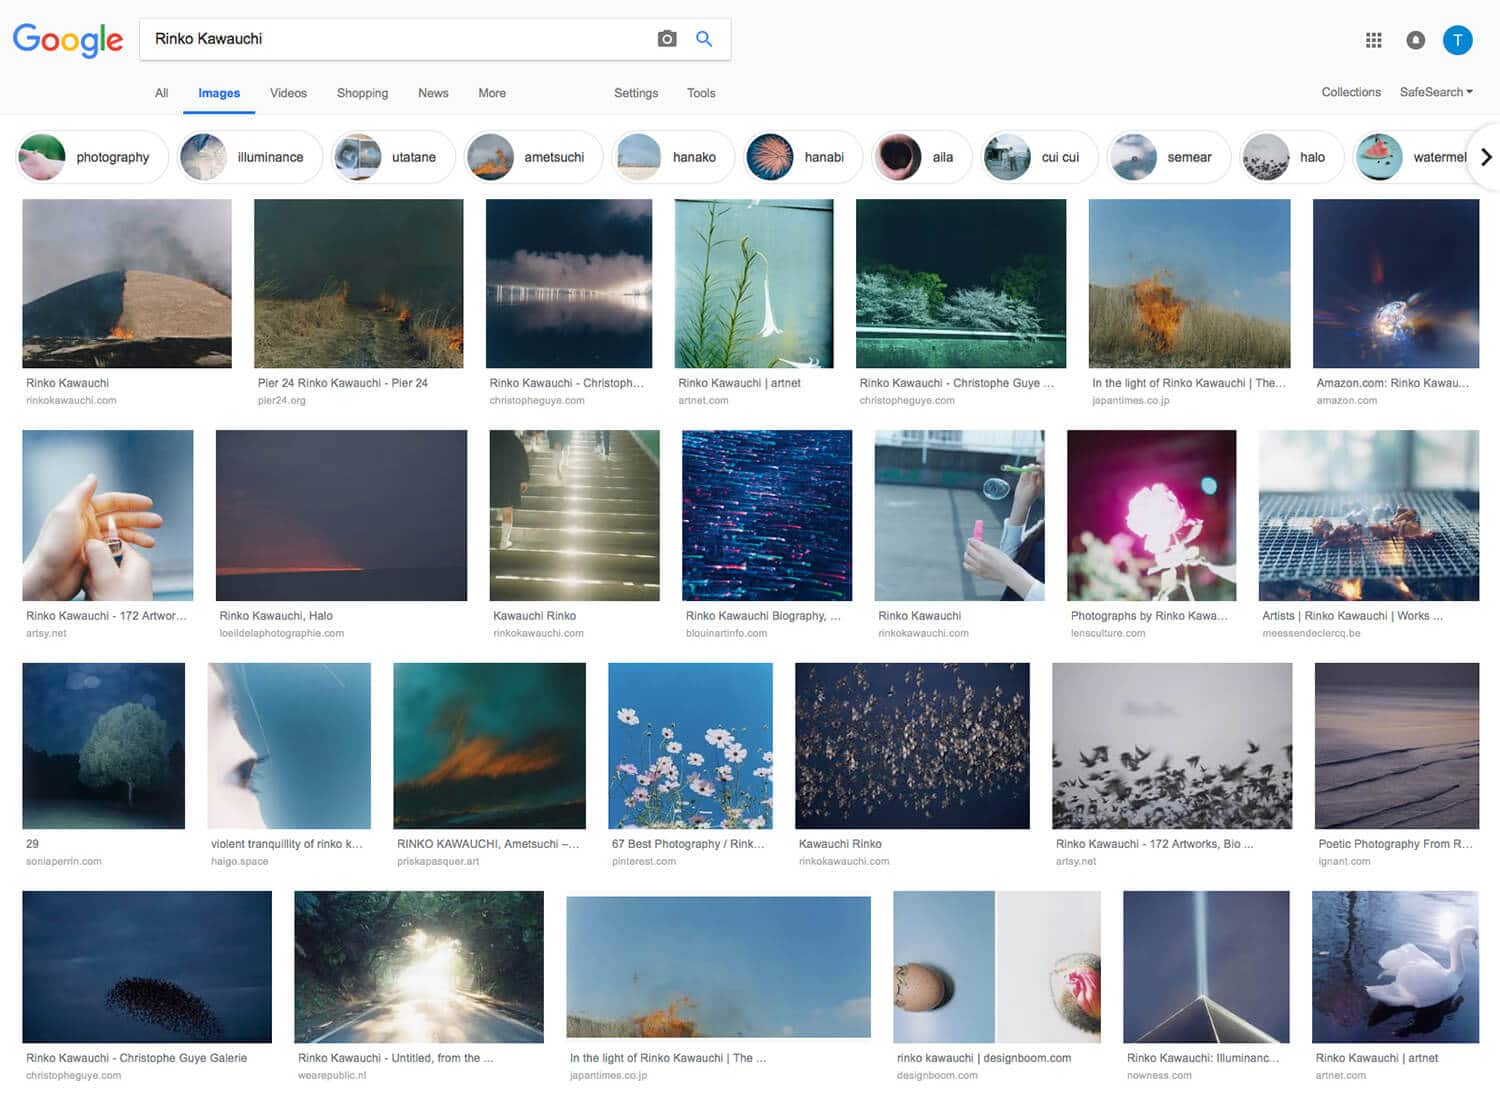
Task: Open the white trumpet flower artnet image
Action: (754, 283)
